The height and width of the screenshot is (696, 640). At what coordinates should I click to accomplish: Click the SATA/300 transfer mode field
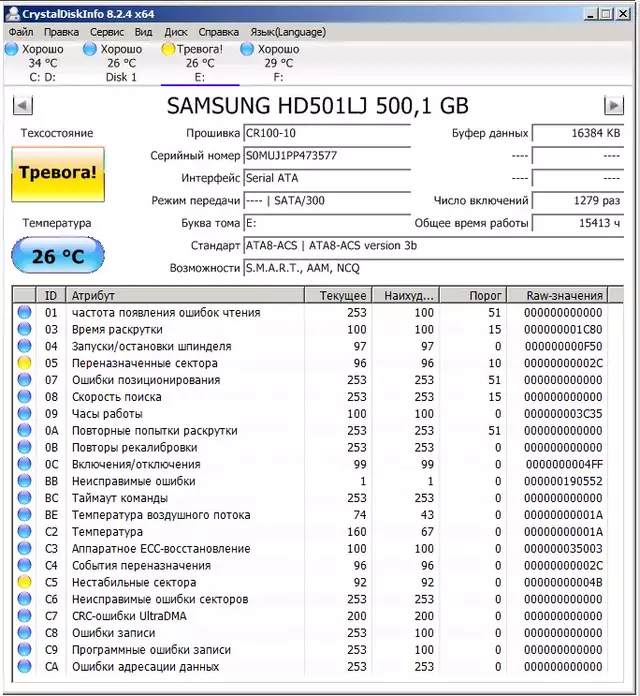327,201
